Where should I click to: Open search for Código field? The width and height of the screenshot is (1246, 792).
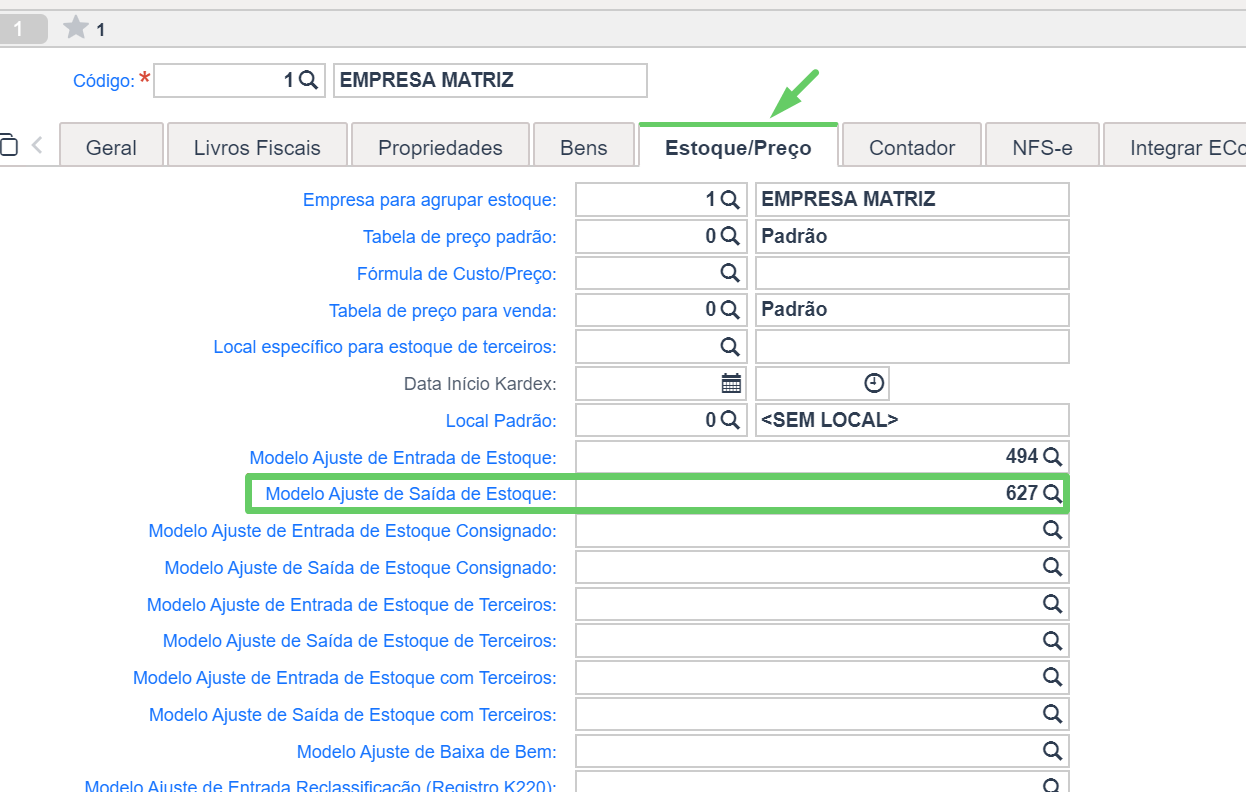[308, 81]
